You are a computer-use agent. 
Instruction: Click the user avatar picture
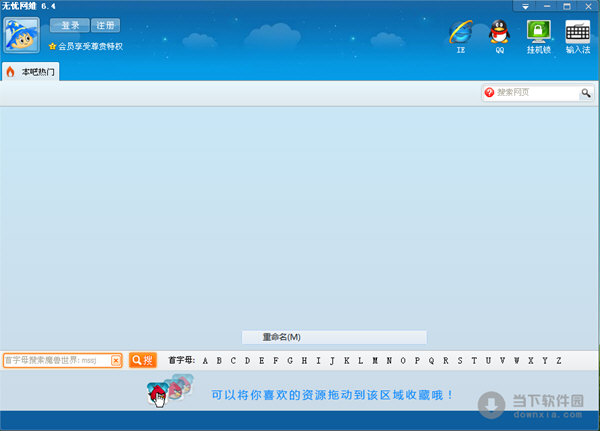22,39
